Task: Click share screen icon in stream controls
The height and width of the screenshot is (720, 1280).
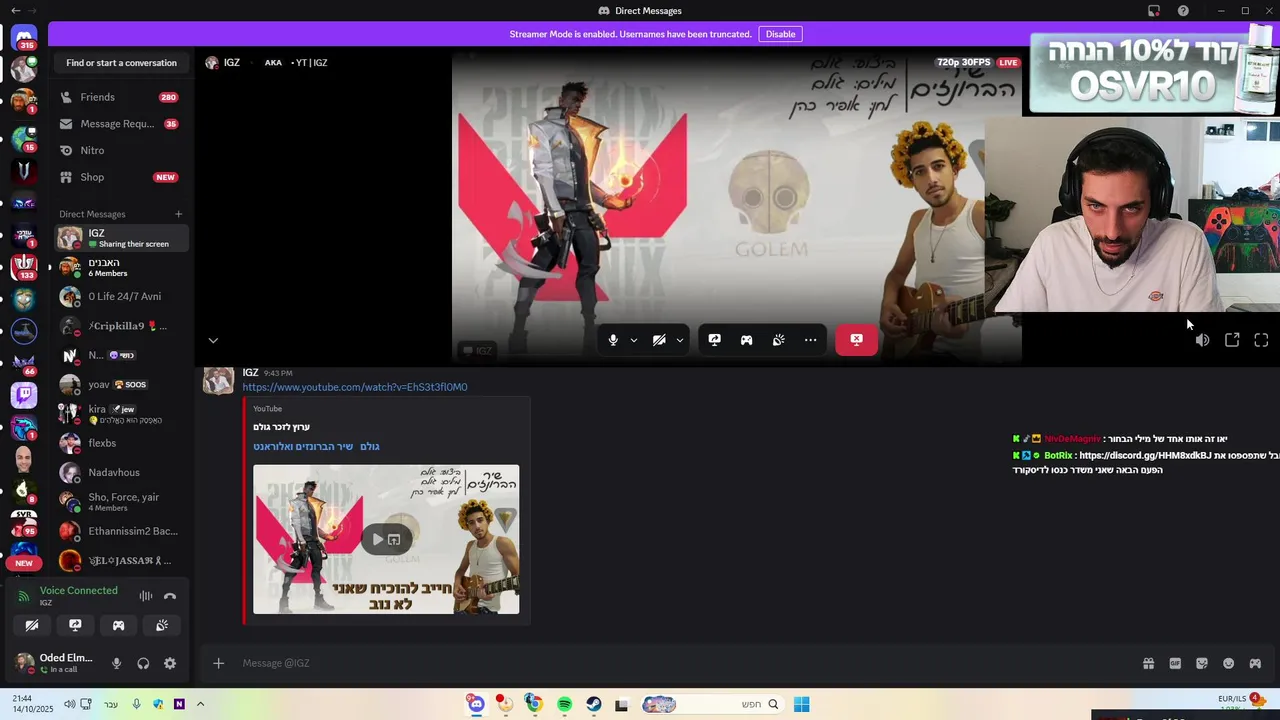Action: coord(714,340)
